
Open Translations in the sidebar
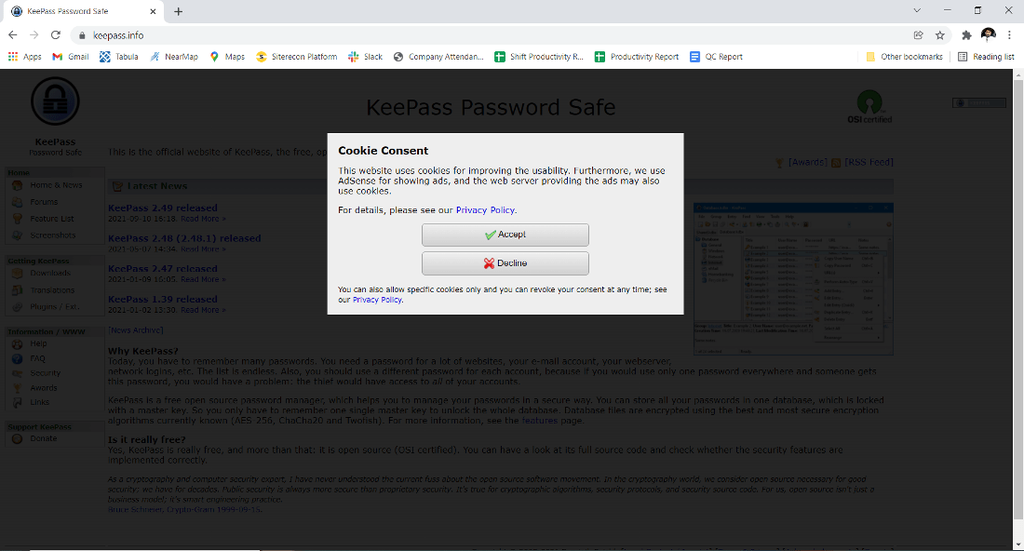[x=52, y=291]
